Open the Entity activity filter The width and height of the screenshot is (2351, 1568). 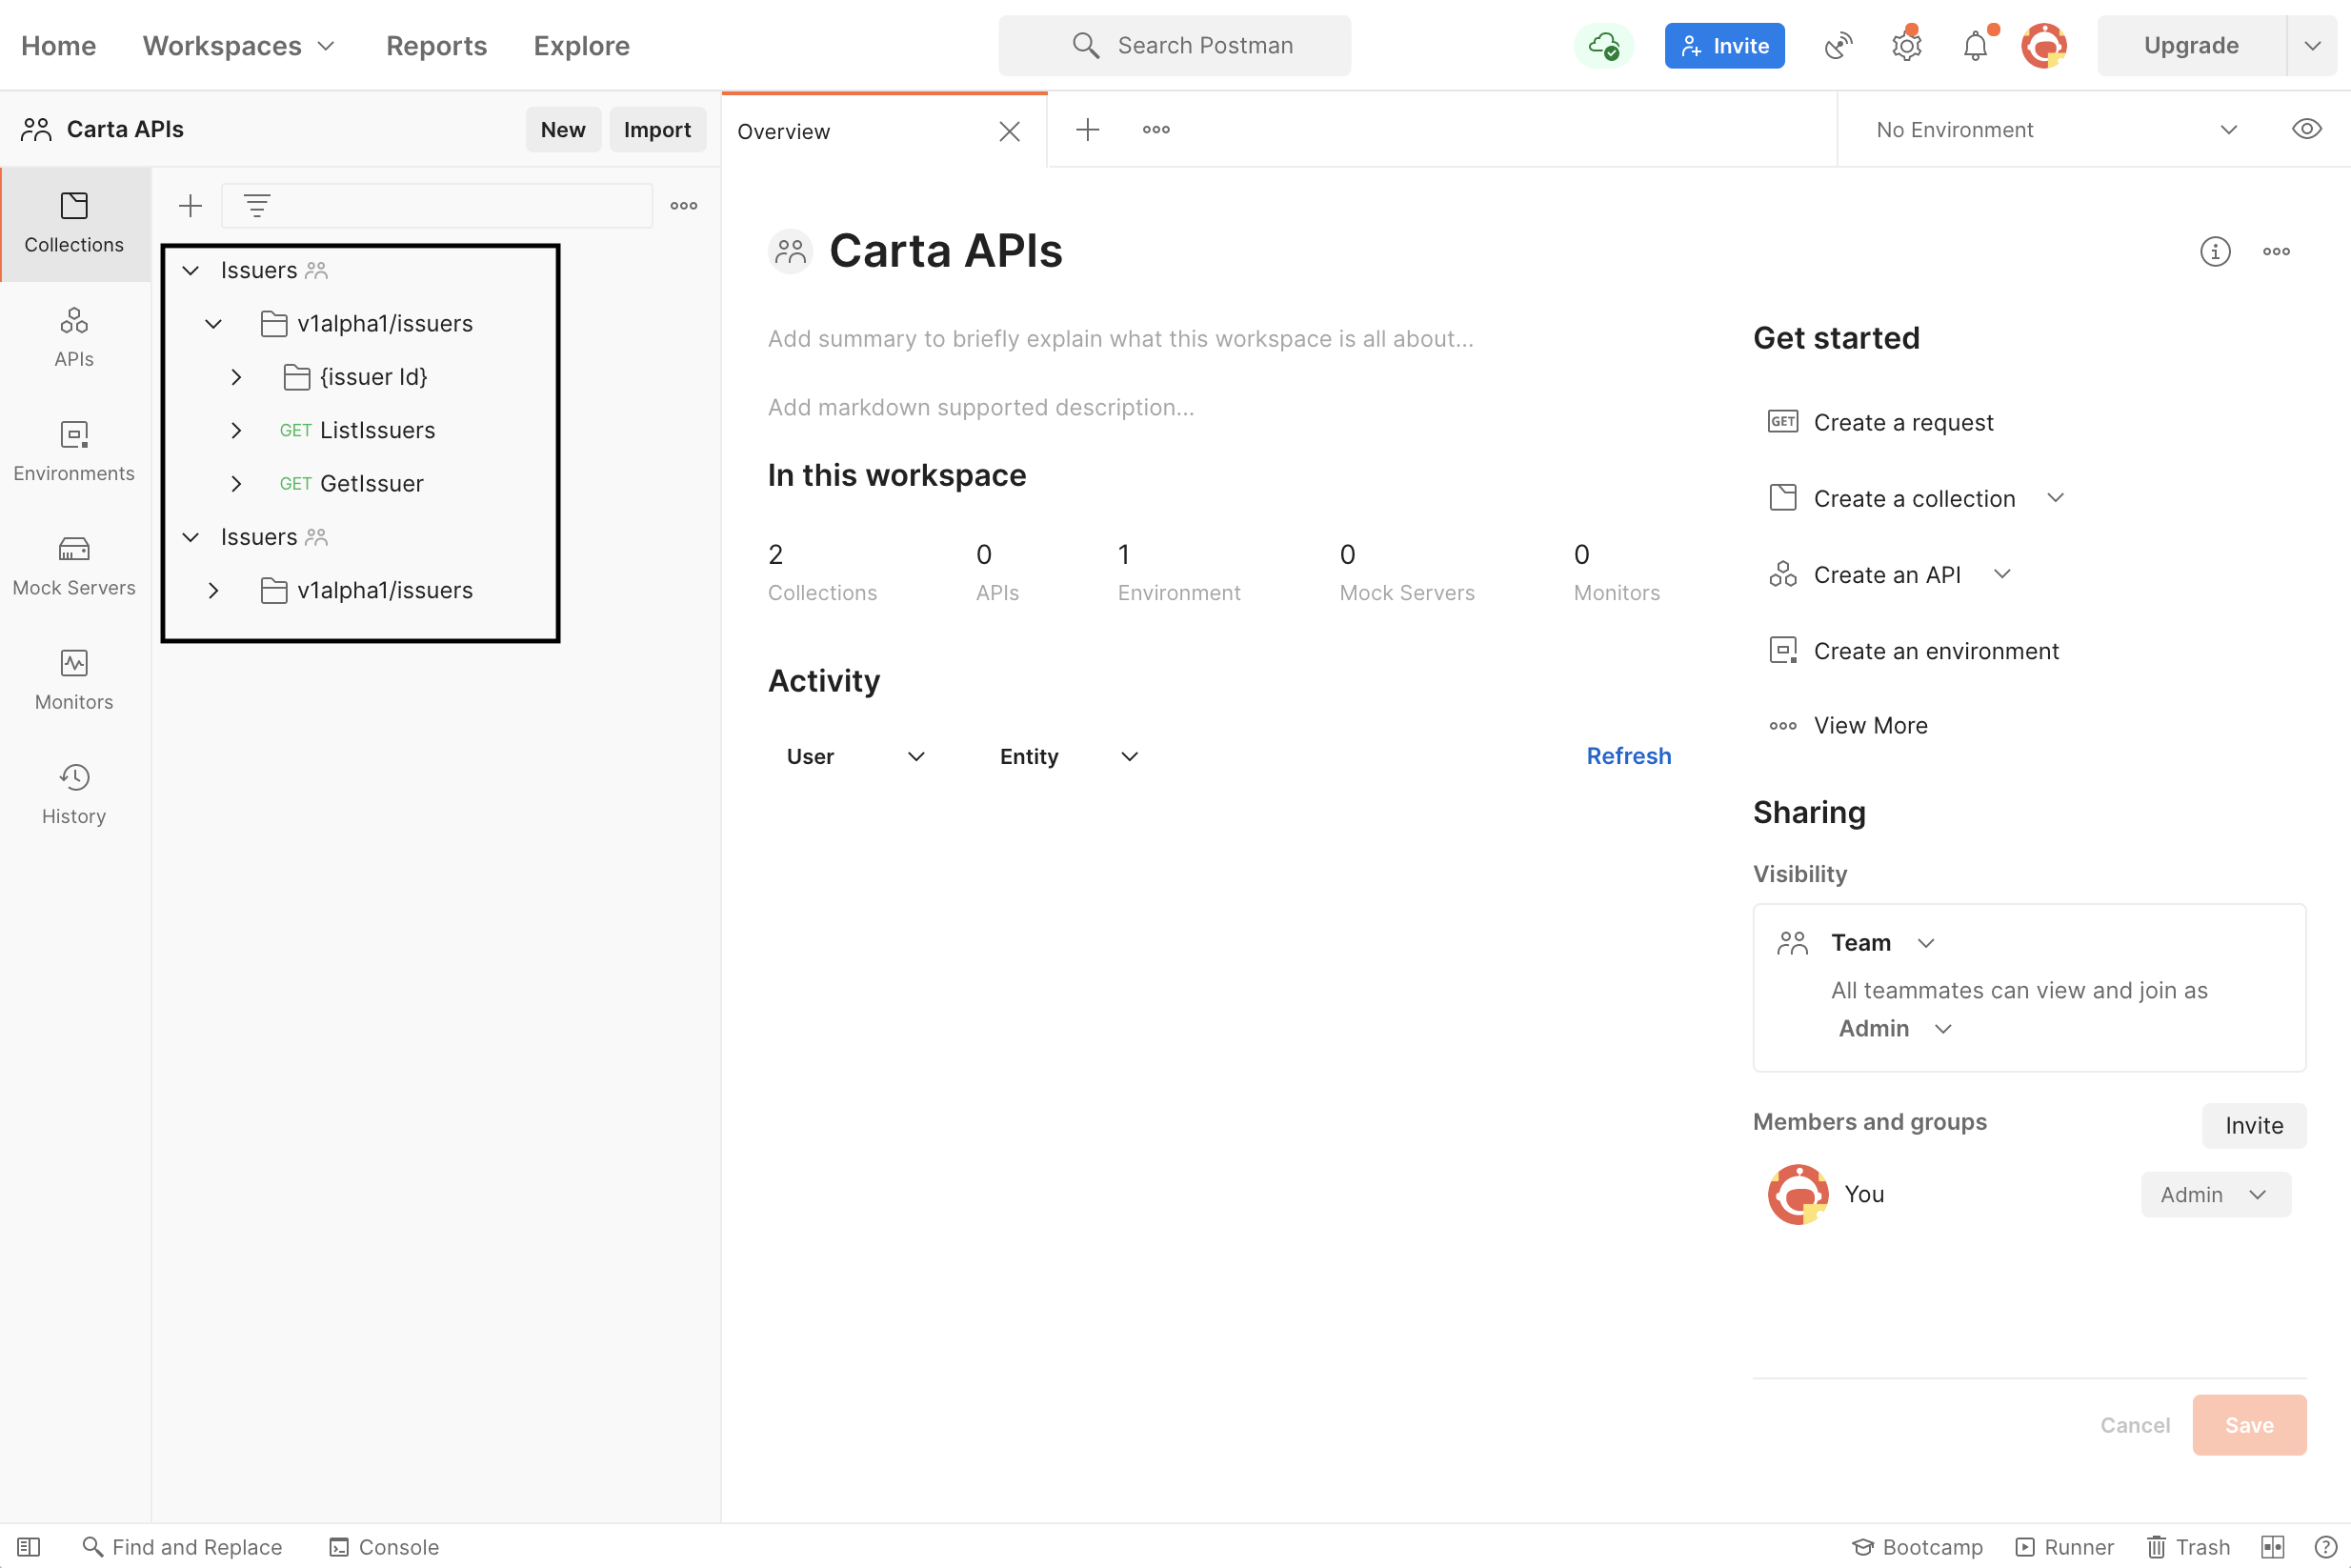(1068, 756)
